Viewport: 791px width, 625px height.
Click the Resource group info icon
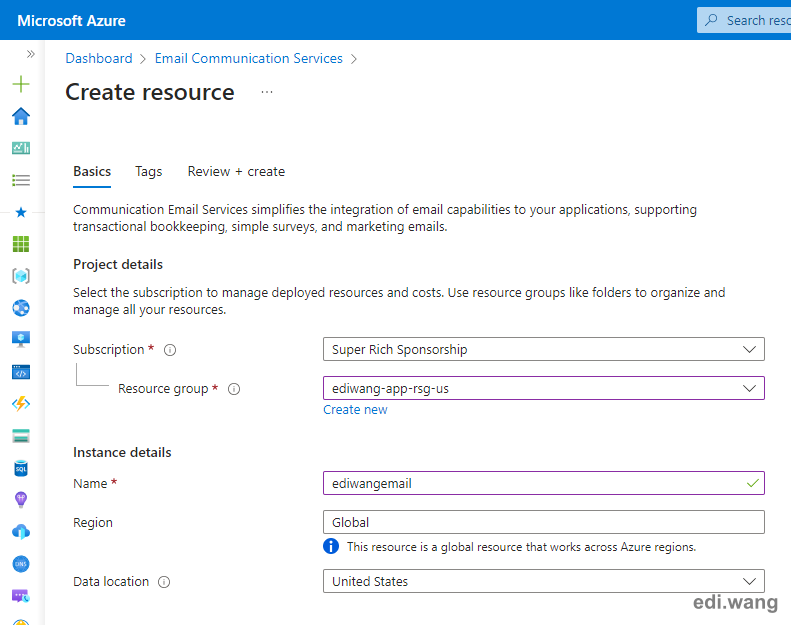(234, 389)
